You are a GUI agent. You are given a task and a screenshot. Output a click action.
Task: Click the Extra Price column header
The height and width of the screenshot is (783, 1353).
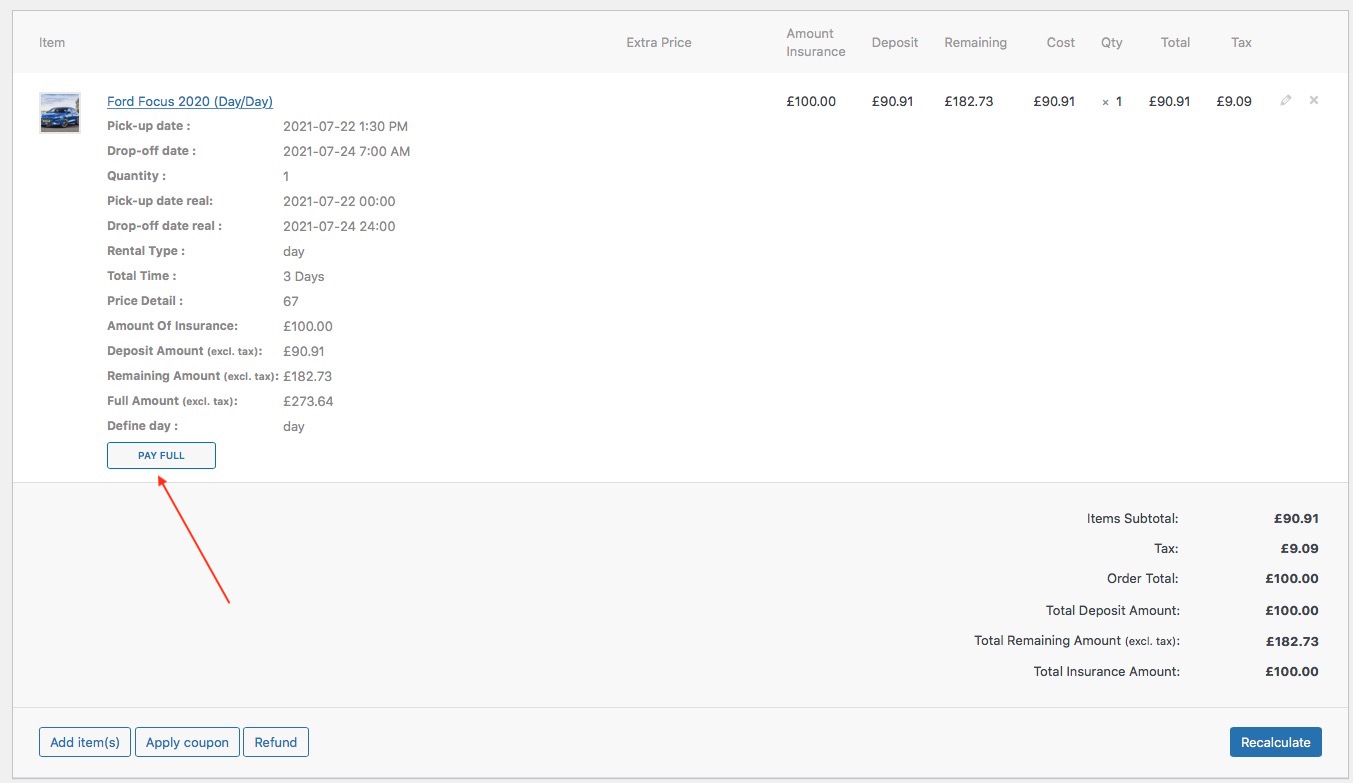click(659, 42)
